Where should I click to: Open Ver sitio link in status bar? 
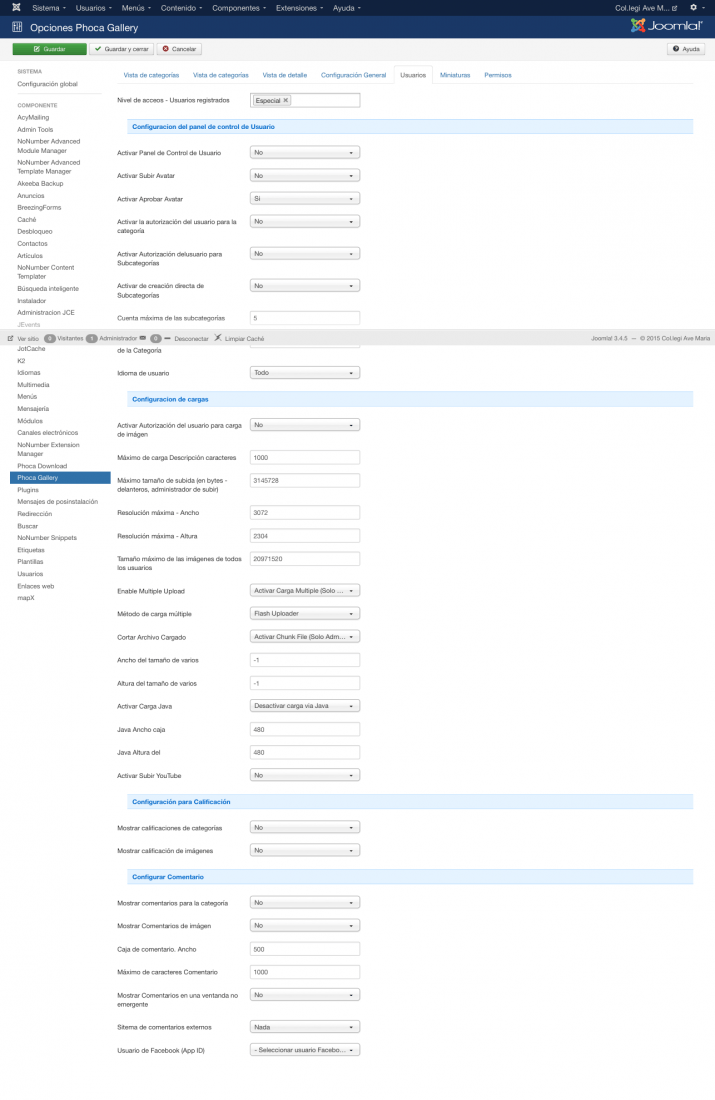[x=23, y=338]
